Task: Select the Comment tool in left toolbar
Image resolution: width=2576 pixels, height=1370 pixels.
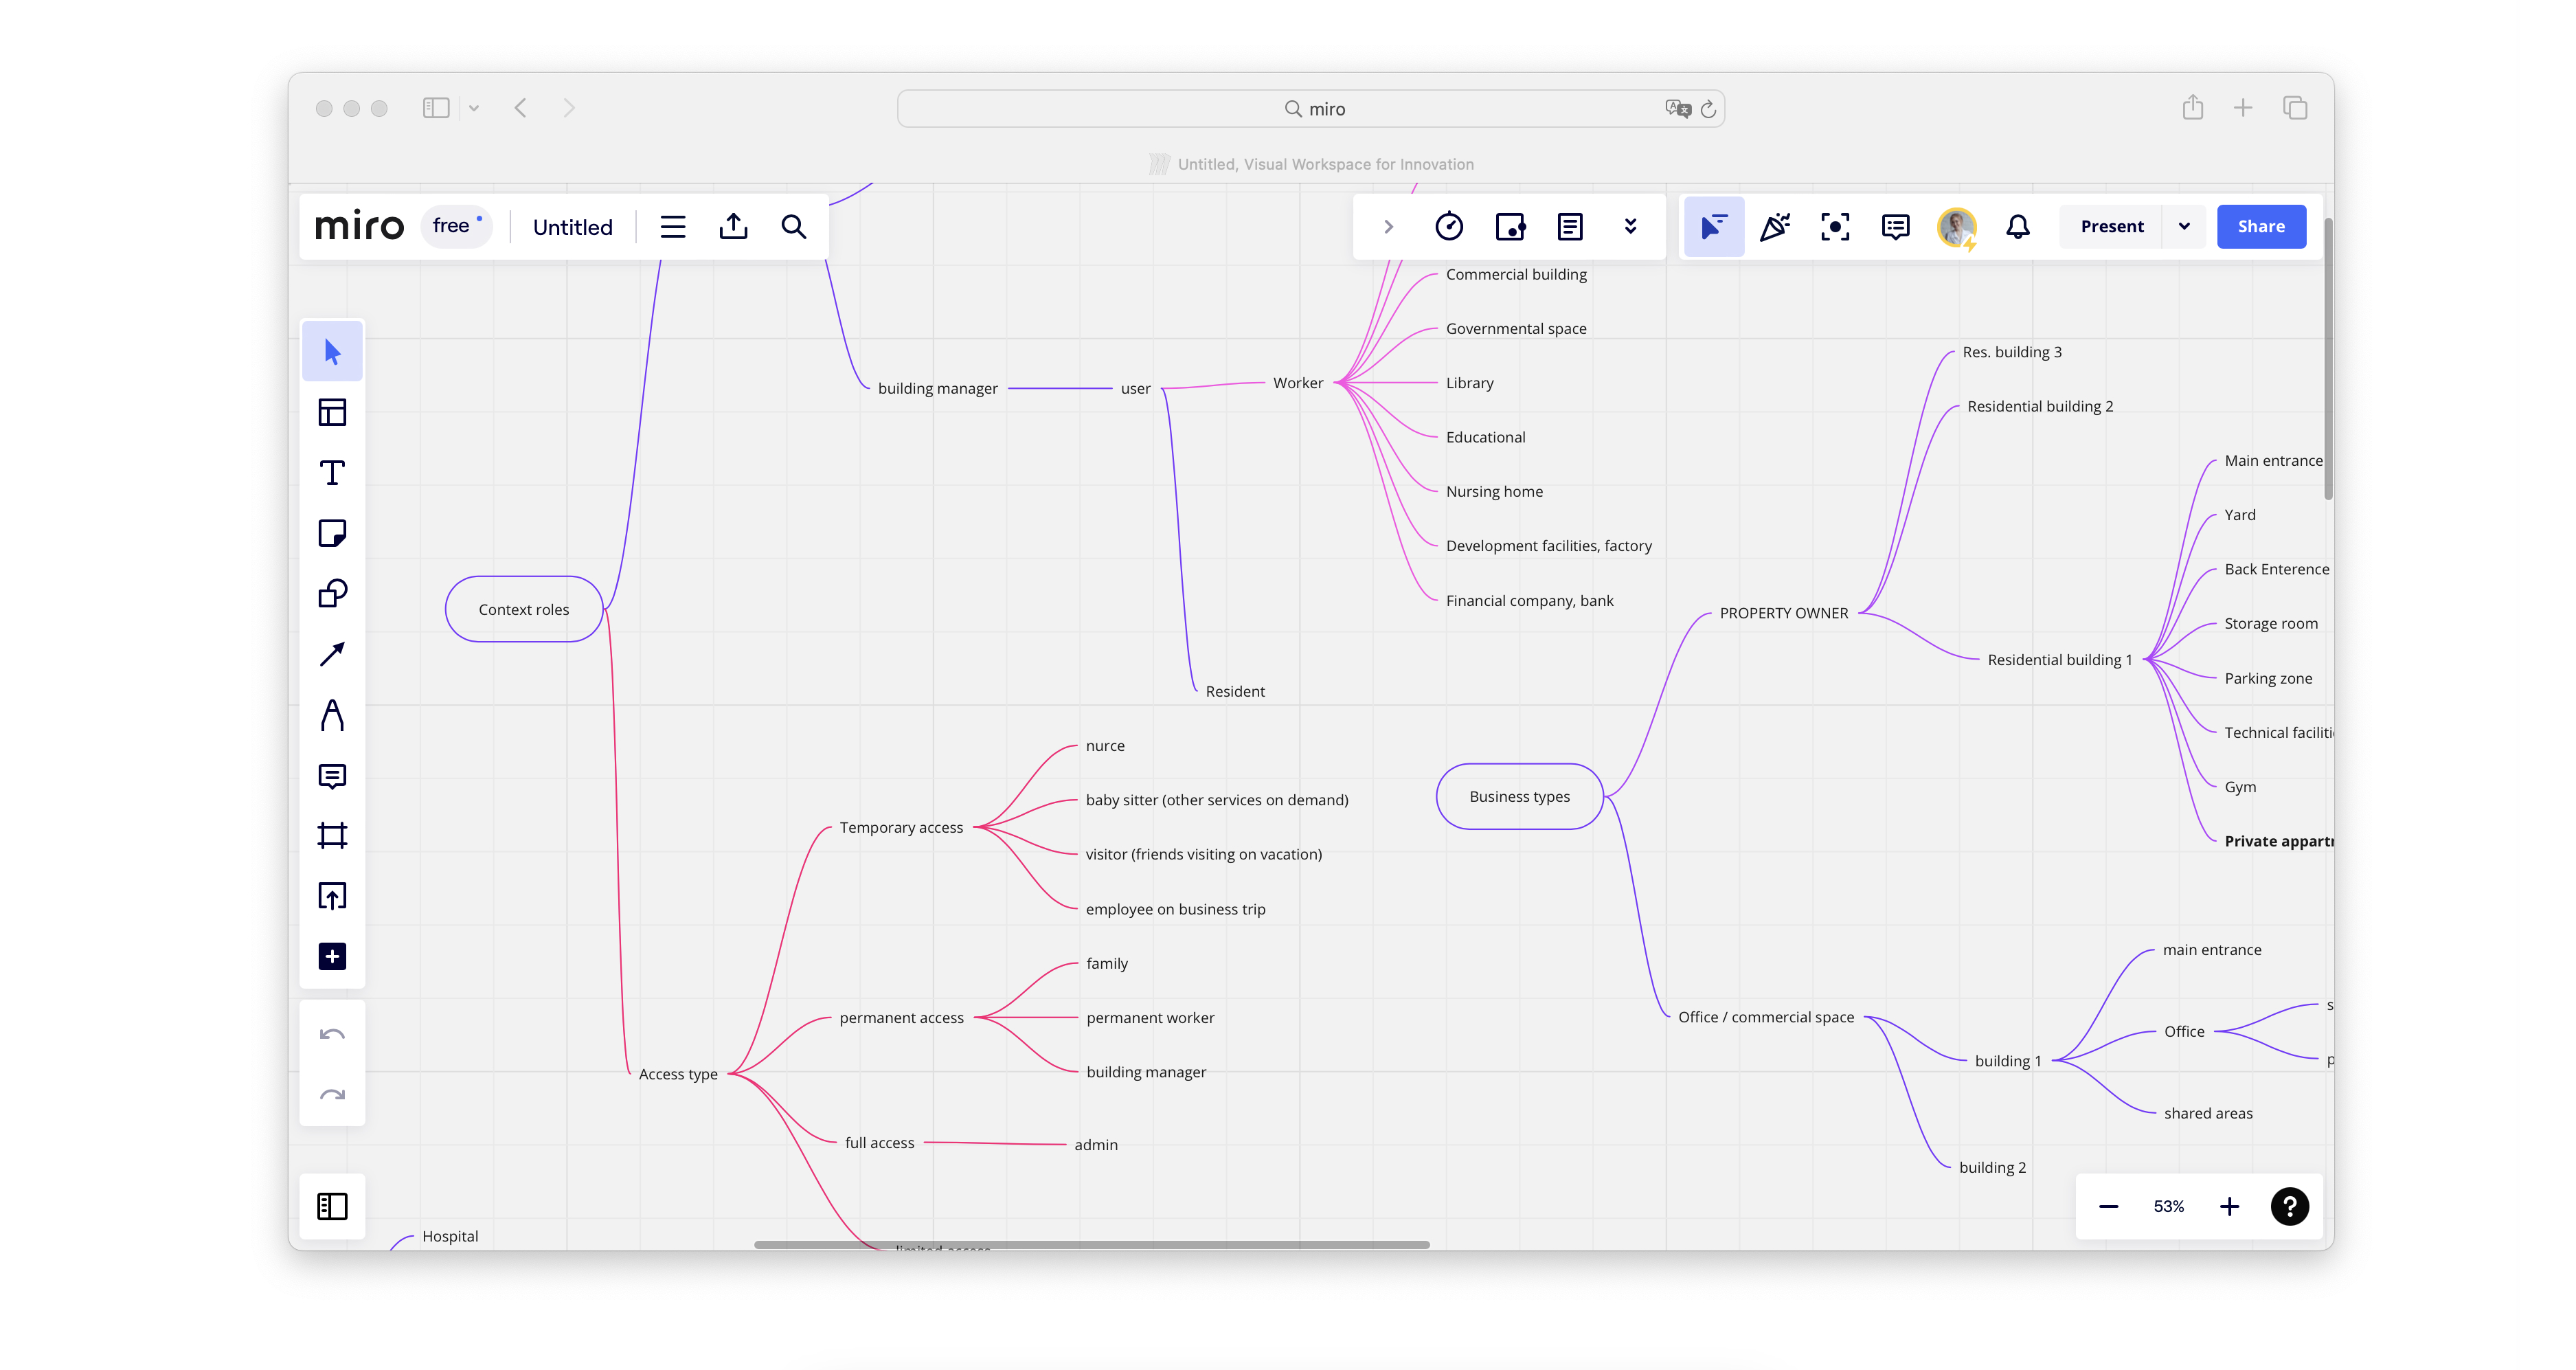Action: (332, 775)
